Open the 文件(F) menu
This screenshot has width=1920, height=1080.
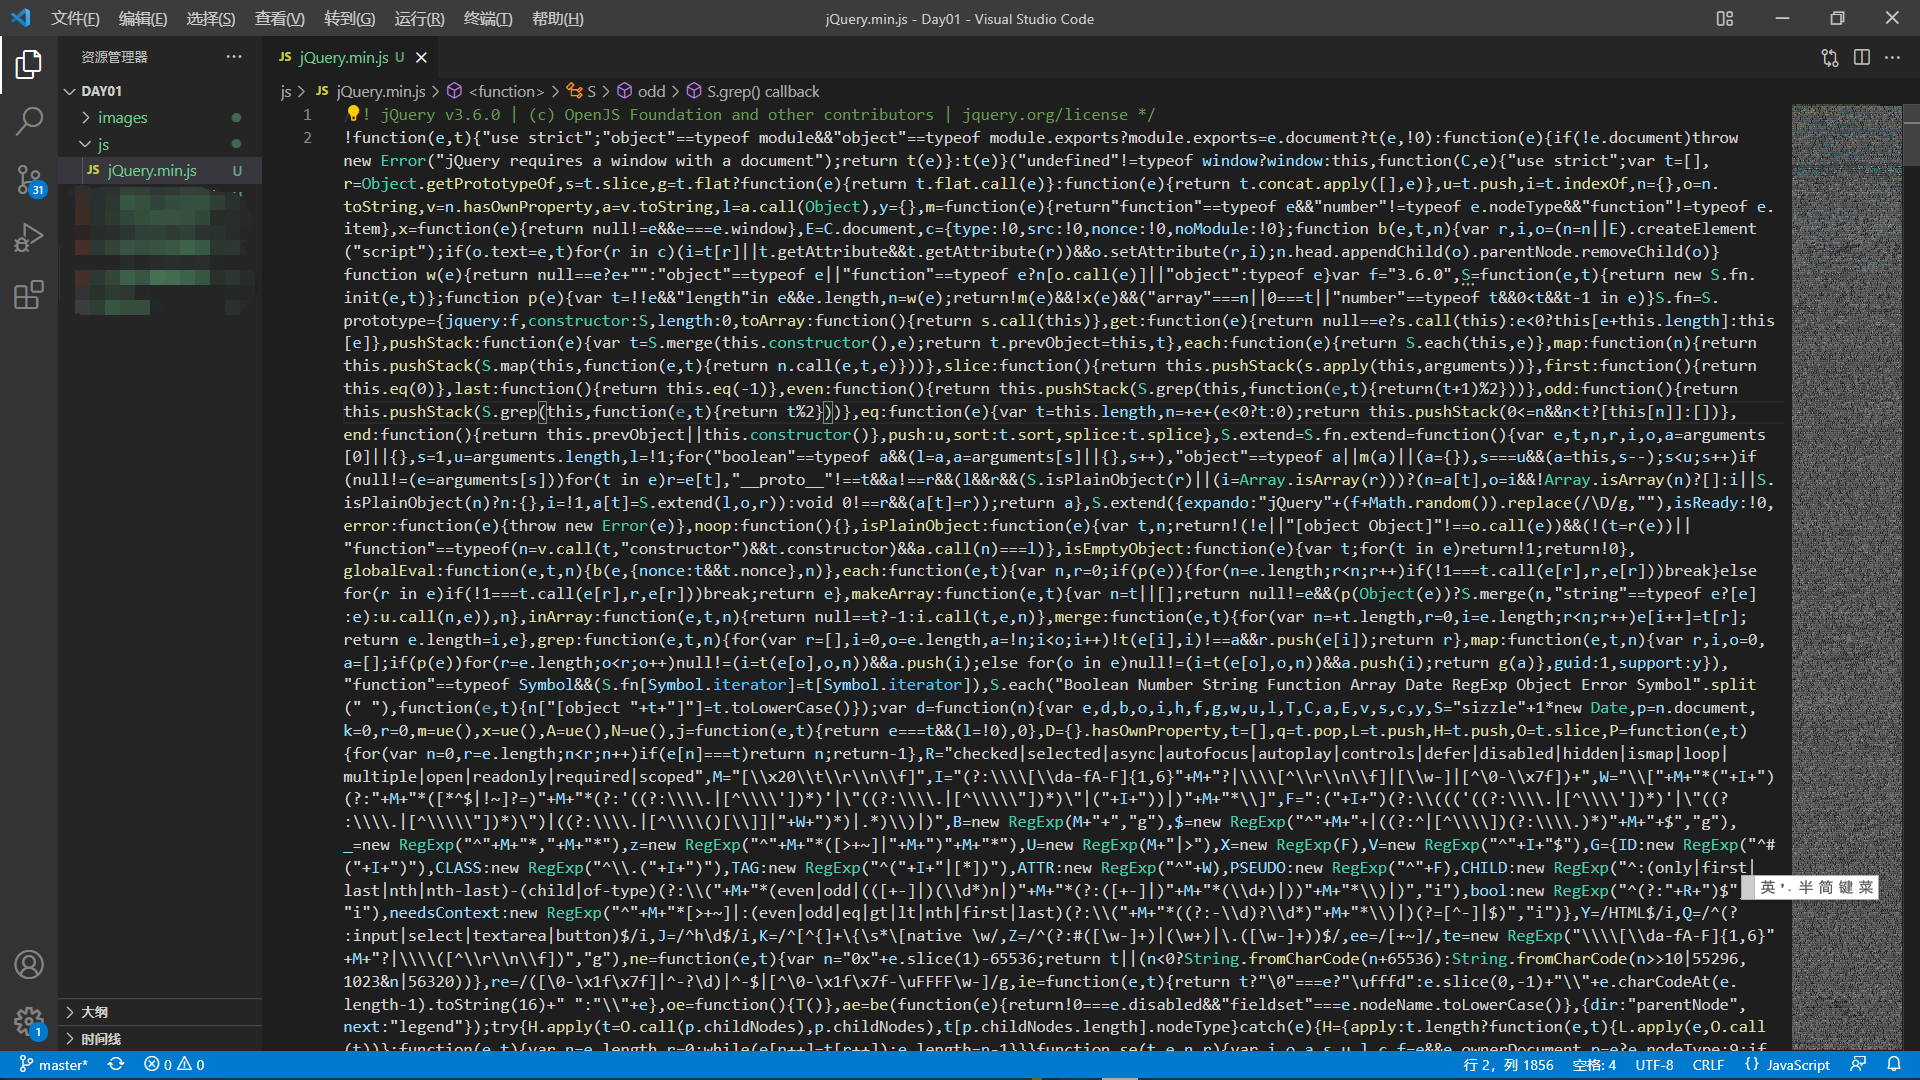pos(75,19)
